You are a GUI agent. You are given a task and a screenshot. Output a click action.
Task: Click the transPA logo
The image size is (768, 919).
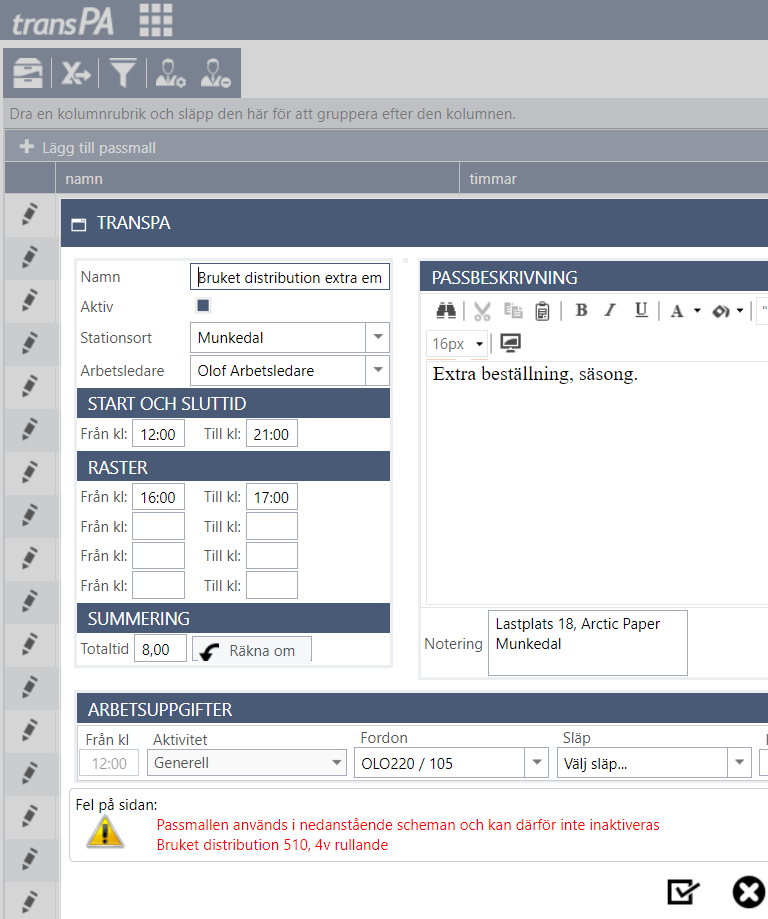point(63,22)
